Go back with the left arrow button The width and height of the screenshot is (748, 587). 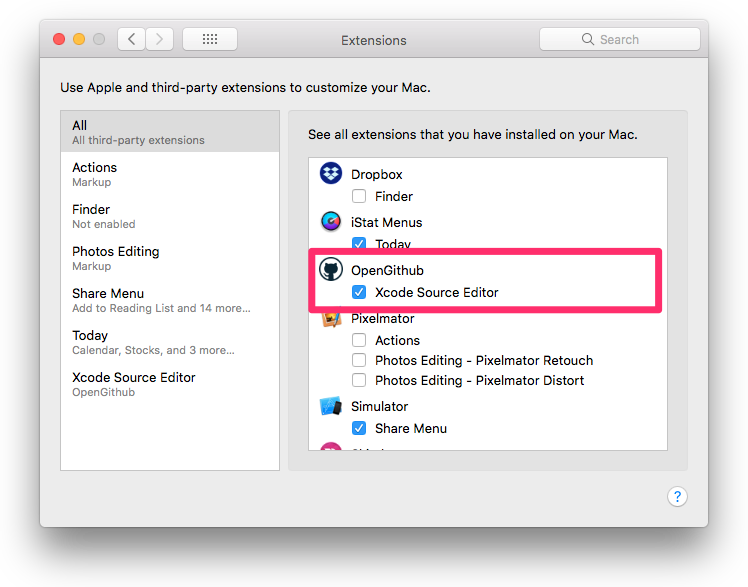pyautogui.click(x=132, y=39)
